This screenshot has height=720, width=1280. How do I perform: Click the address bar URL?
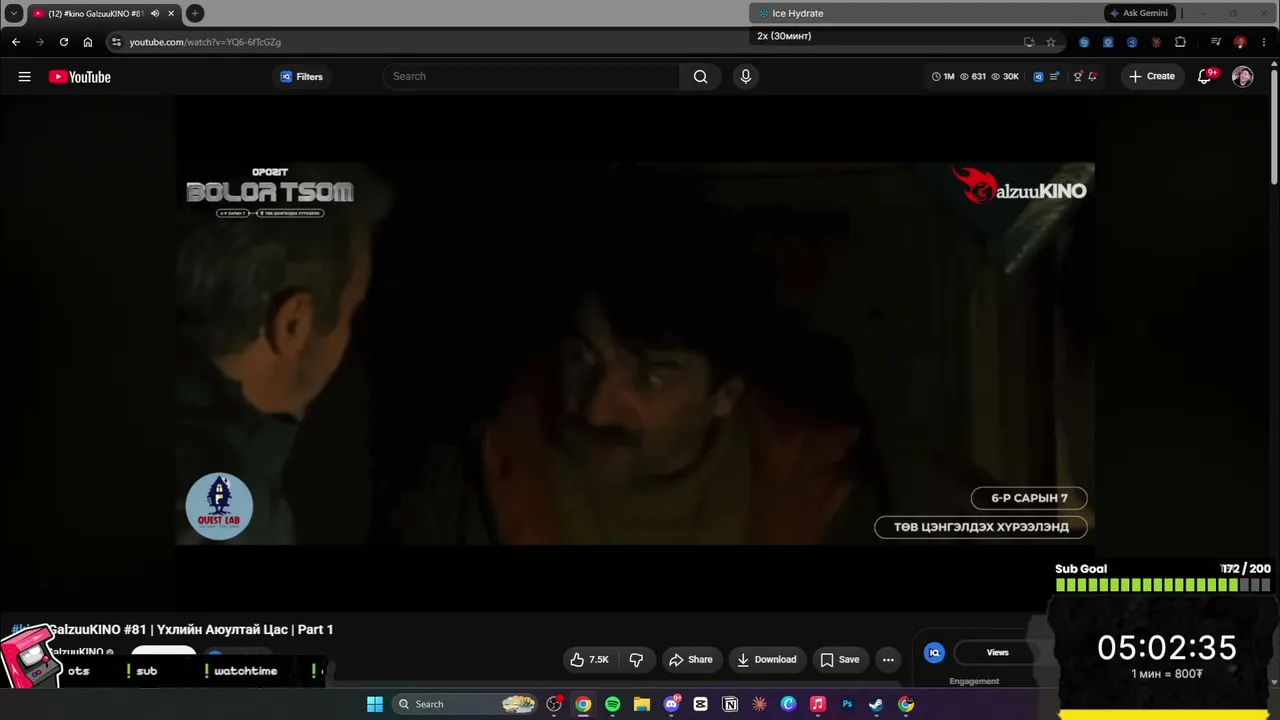[x=205, y=42]
